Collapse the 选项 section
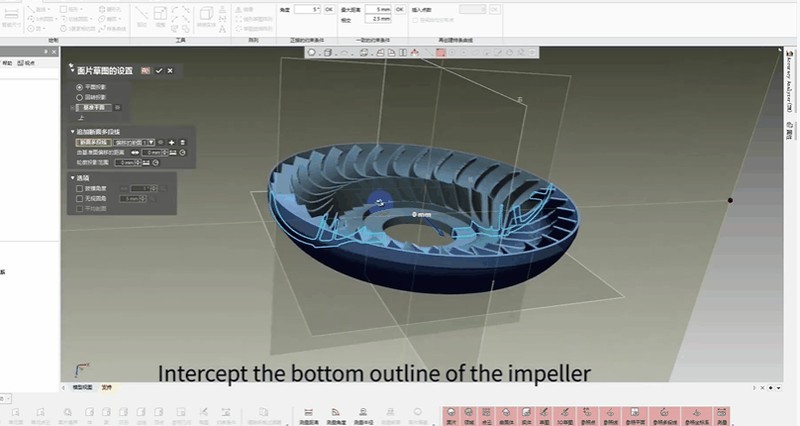The width and height of the screenshot is (800, 426). tap(72, 178)
